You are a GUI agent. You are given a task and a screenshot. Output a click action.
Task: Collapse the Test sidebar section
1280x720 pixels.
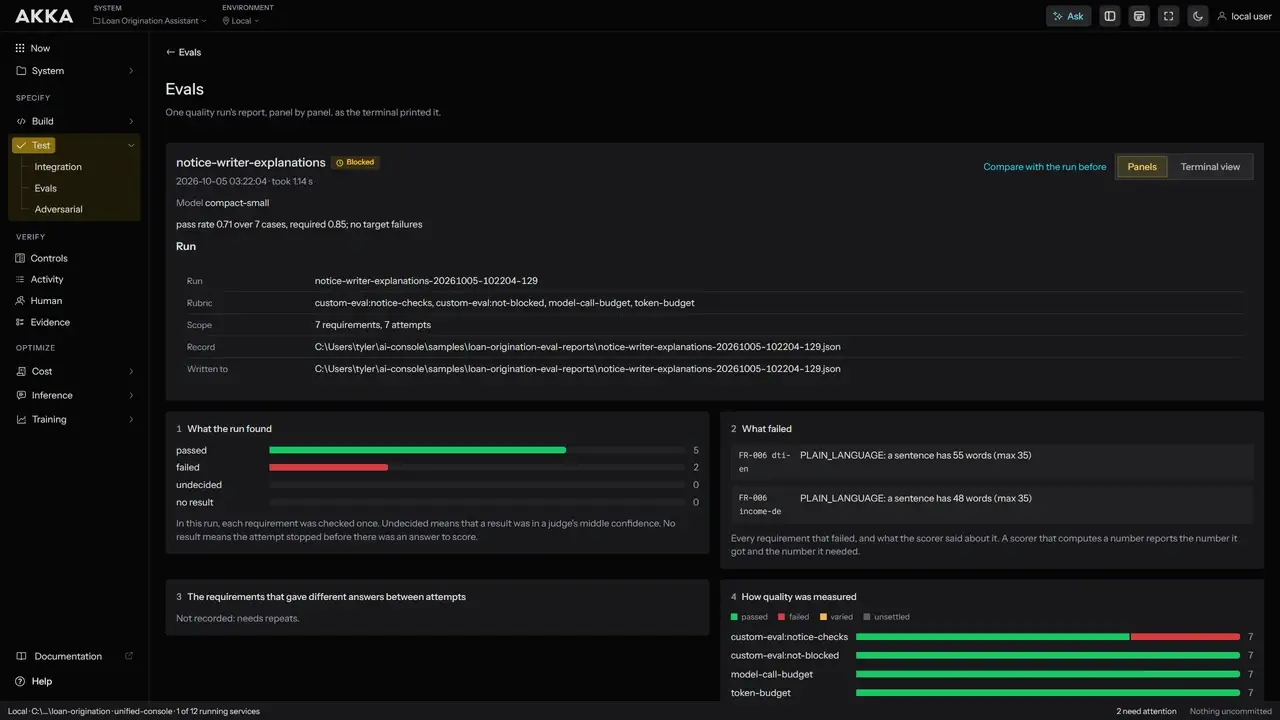74,145
